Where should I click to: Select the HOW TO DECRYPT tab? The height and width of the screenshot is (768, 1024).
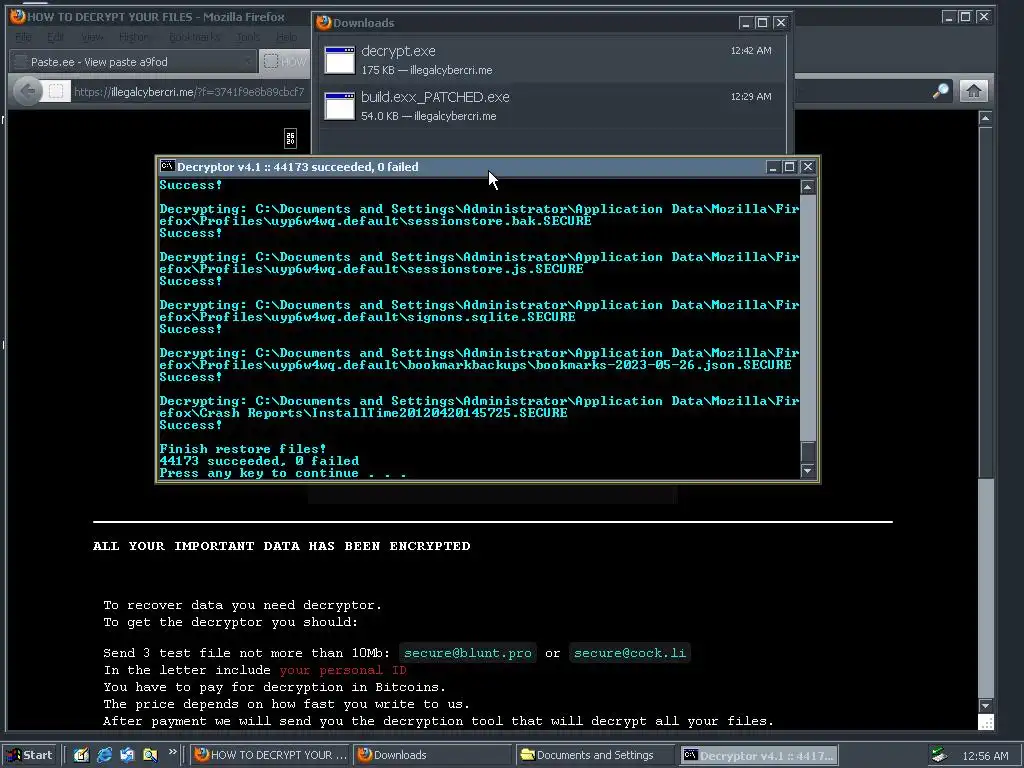point(284,61)
